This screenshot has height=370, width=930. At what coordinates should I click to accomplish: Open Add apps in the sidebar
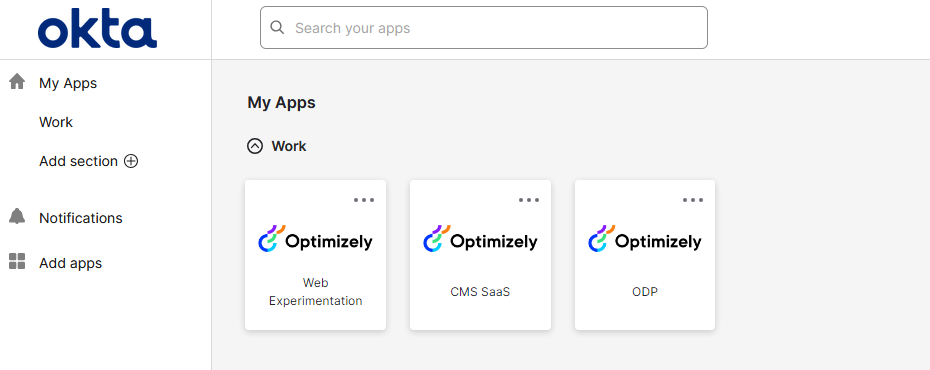point(71,263)
